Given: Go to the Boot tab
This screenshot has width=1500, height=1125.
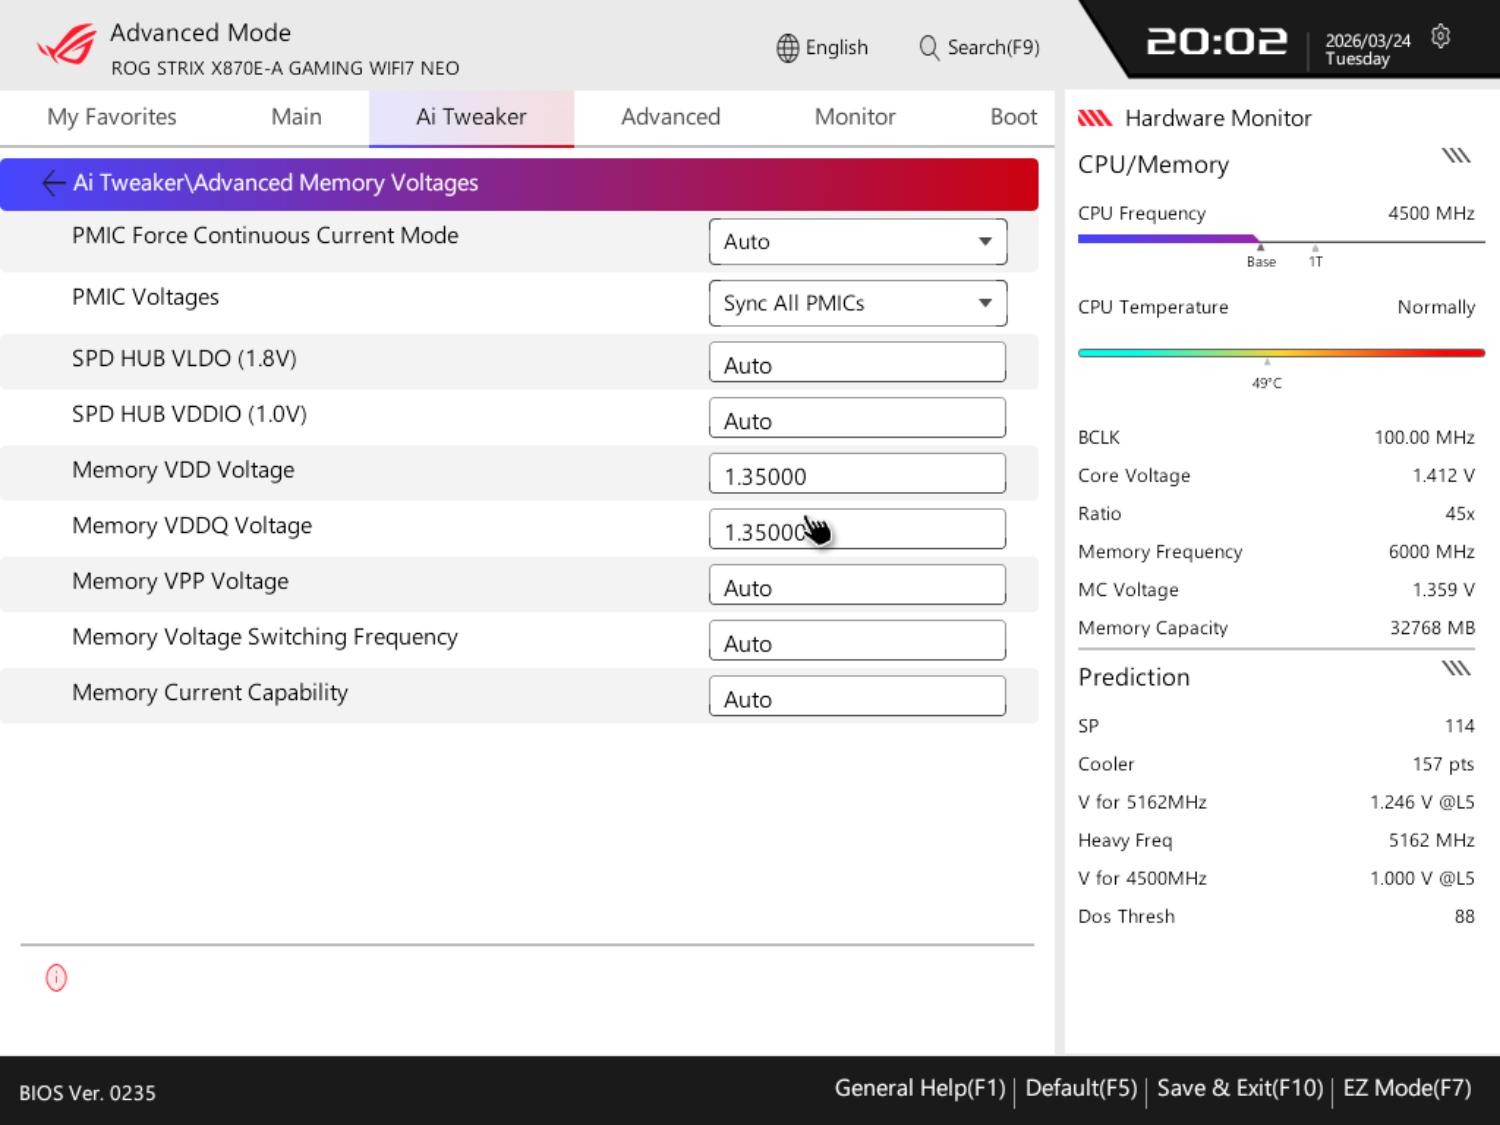Looking at the screenshot, I should click(x=1013, y=117).
